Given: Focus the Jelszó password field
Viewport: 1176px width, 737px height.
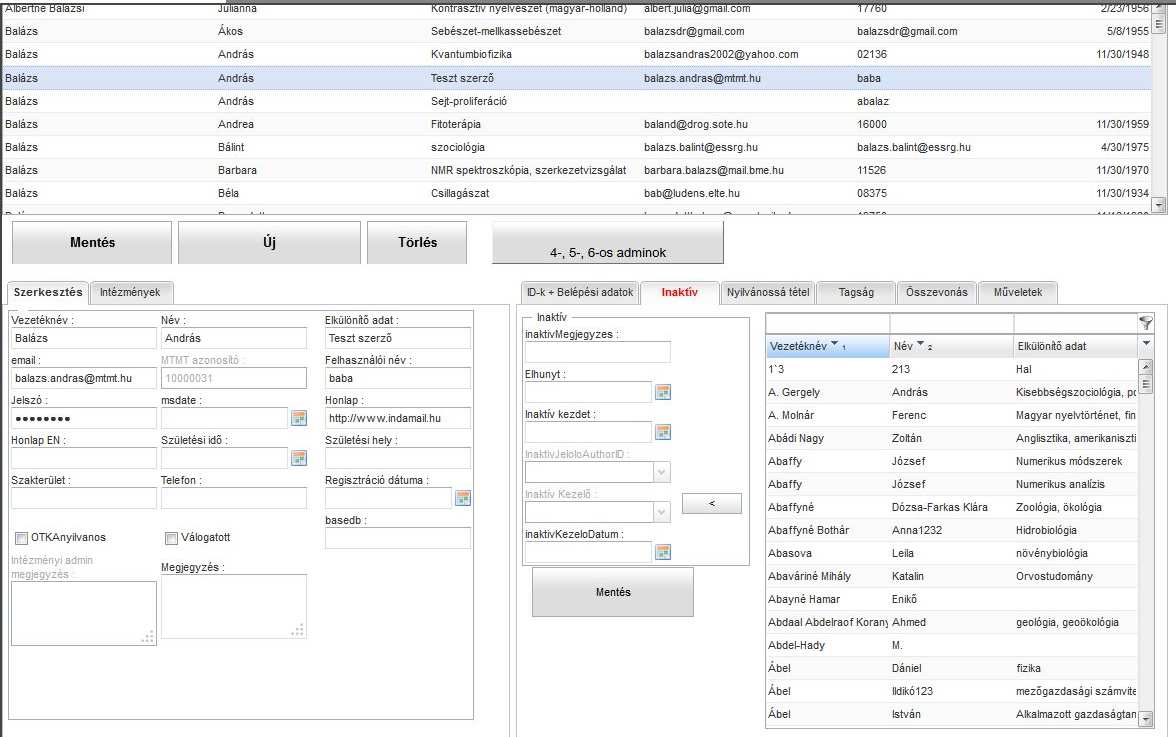Looking at the screenshot, I should click(x=83, y=418).
